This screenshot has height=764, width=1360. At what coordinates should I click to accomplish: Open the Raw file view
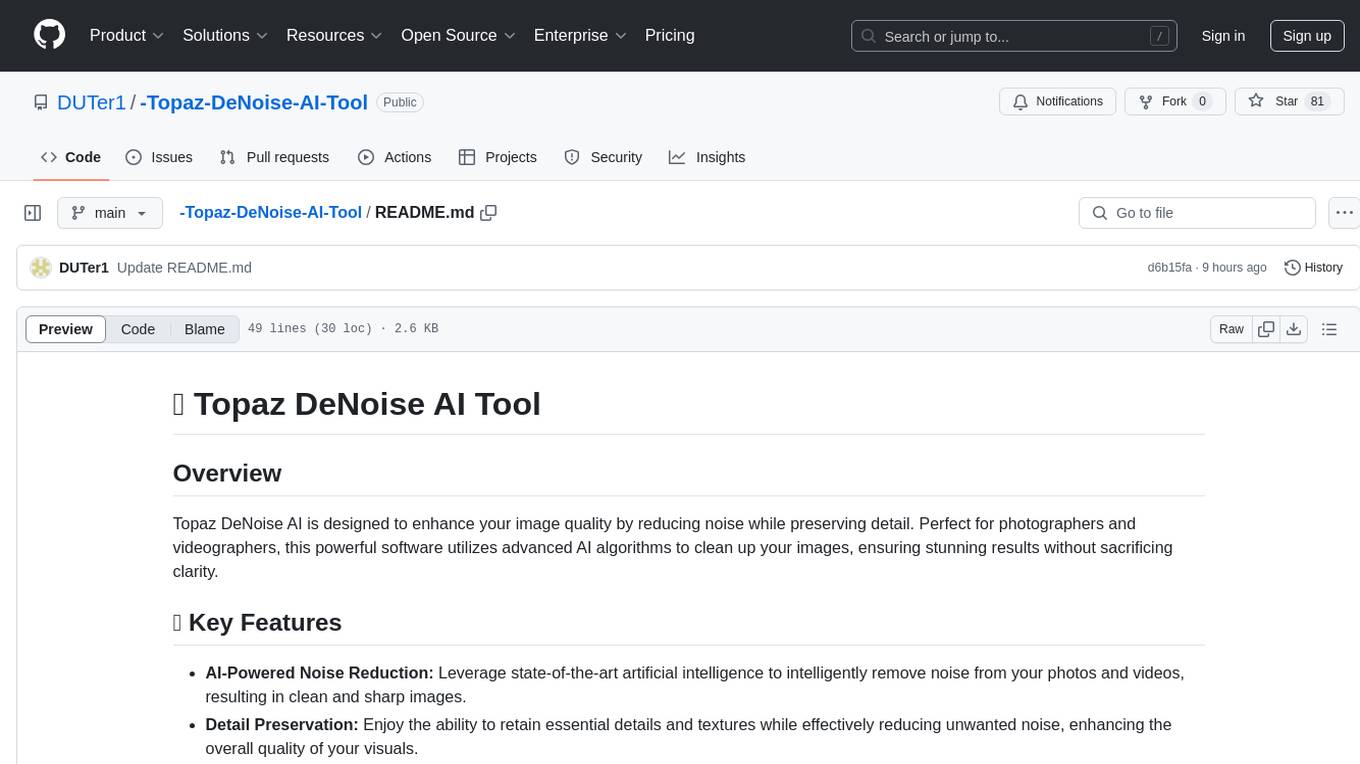click(x=1231, y=329)
